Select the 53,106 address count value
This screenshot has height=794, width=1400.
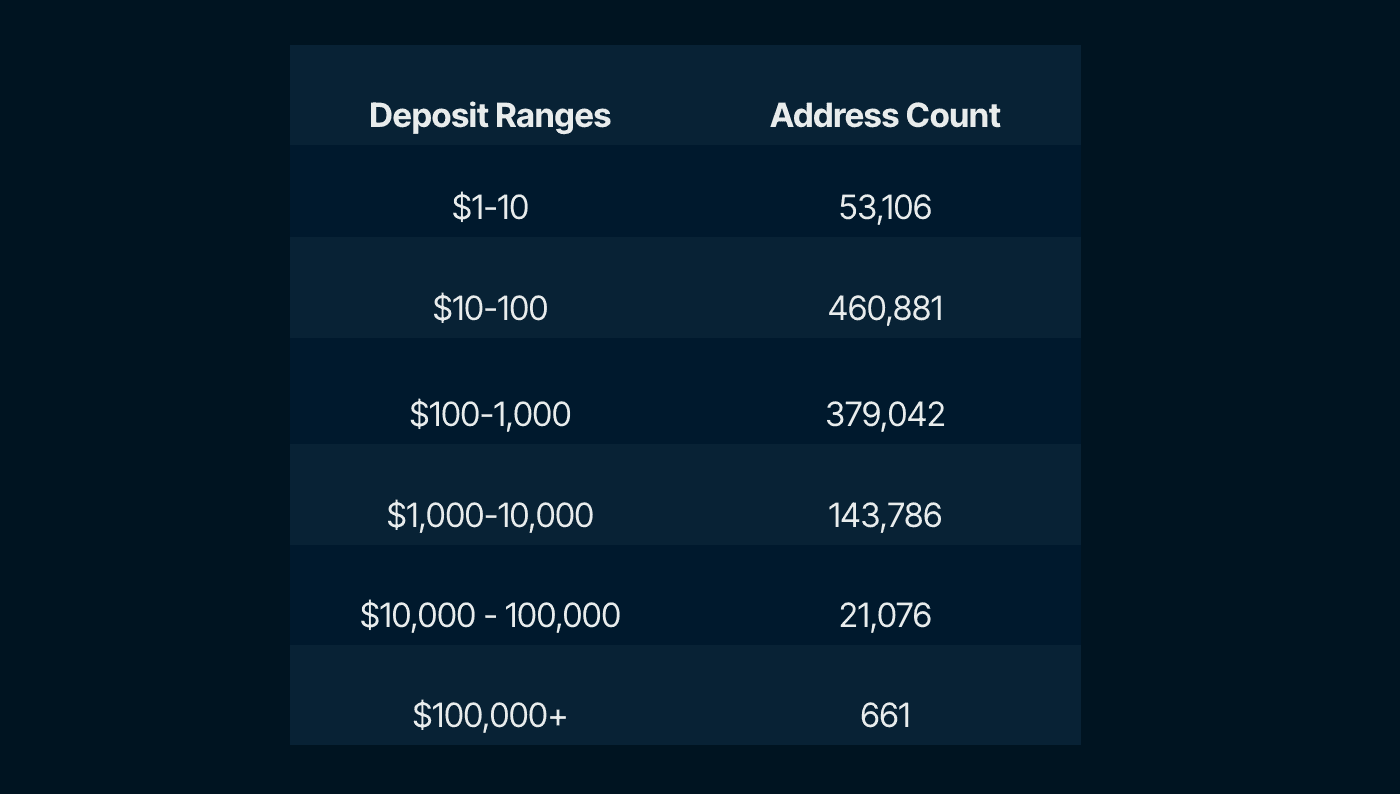click(885, 207)
